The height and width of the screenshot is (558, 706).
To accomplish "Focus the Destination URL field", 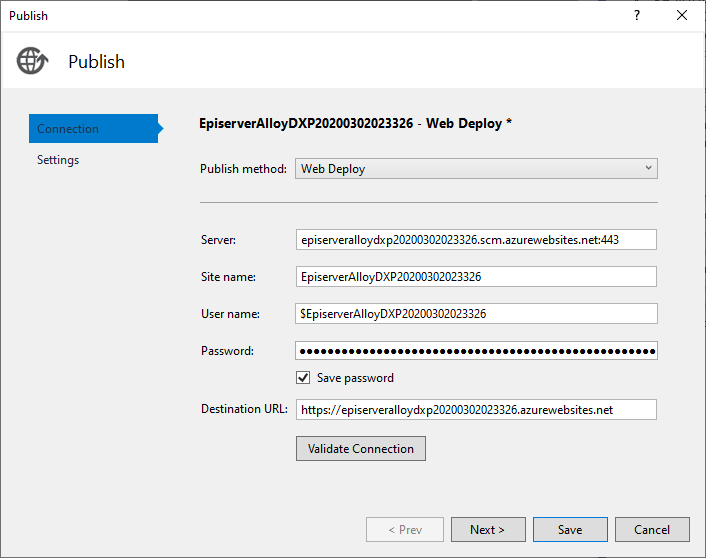I will click(x=476, y=409).
